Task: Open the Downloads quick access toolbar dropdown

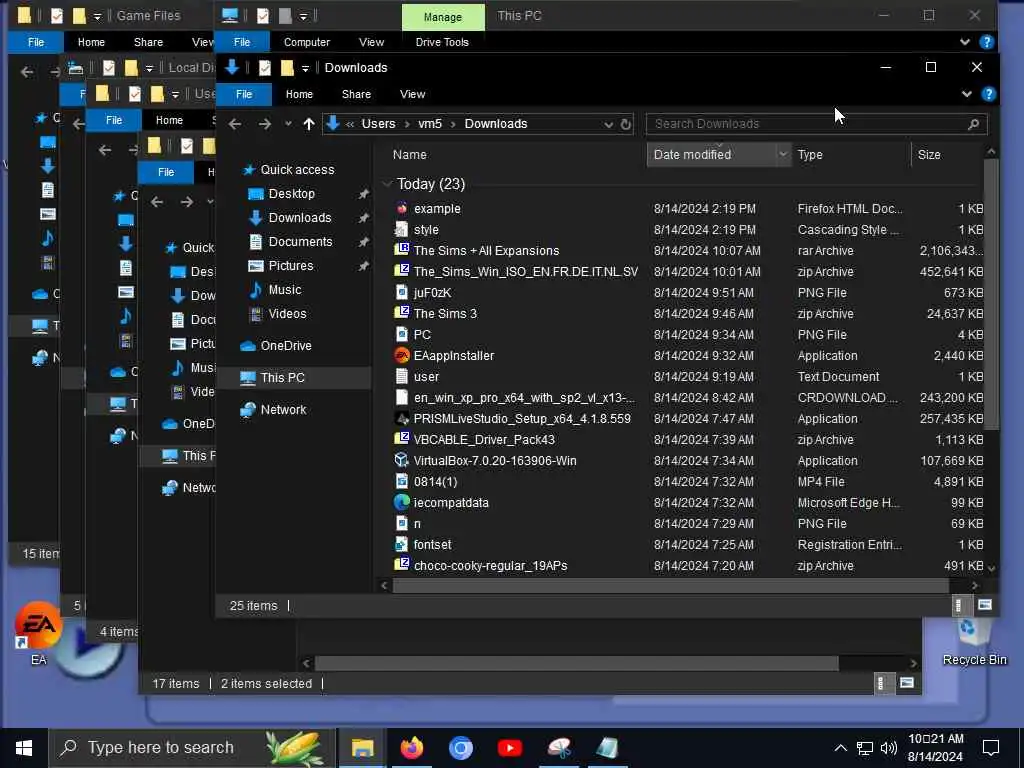Action: coord(305,68)
